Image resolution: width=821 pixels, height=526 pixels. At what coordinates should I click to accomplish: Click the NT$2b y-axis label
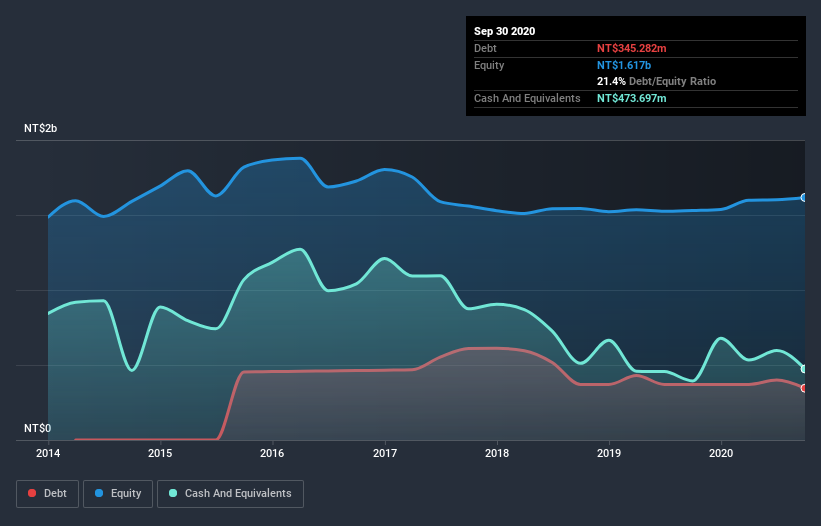40,128
